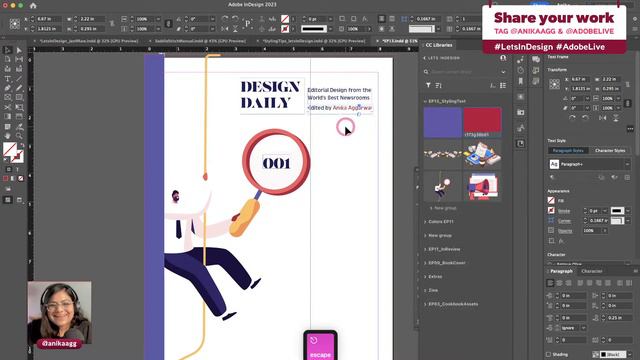This screenshot has height=360, width=640.
Task: Activate the Line tool
Action: pyautogui.click(x=19, y=79)
